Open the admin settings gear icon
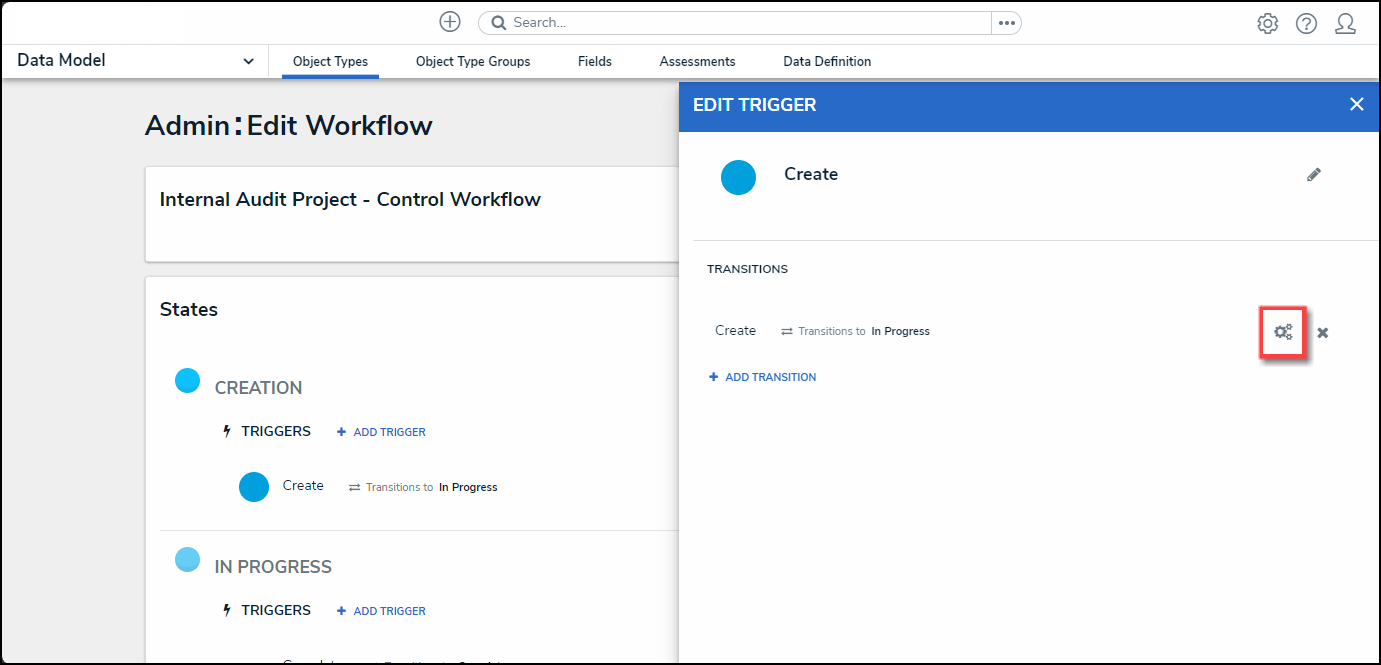The height and width of the screenshot is (665, 1381). tap(1267, 24)
